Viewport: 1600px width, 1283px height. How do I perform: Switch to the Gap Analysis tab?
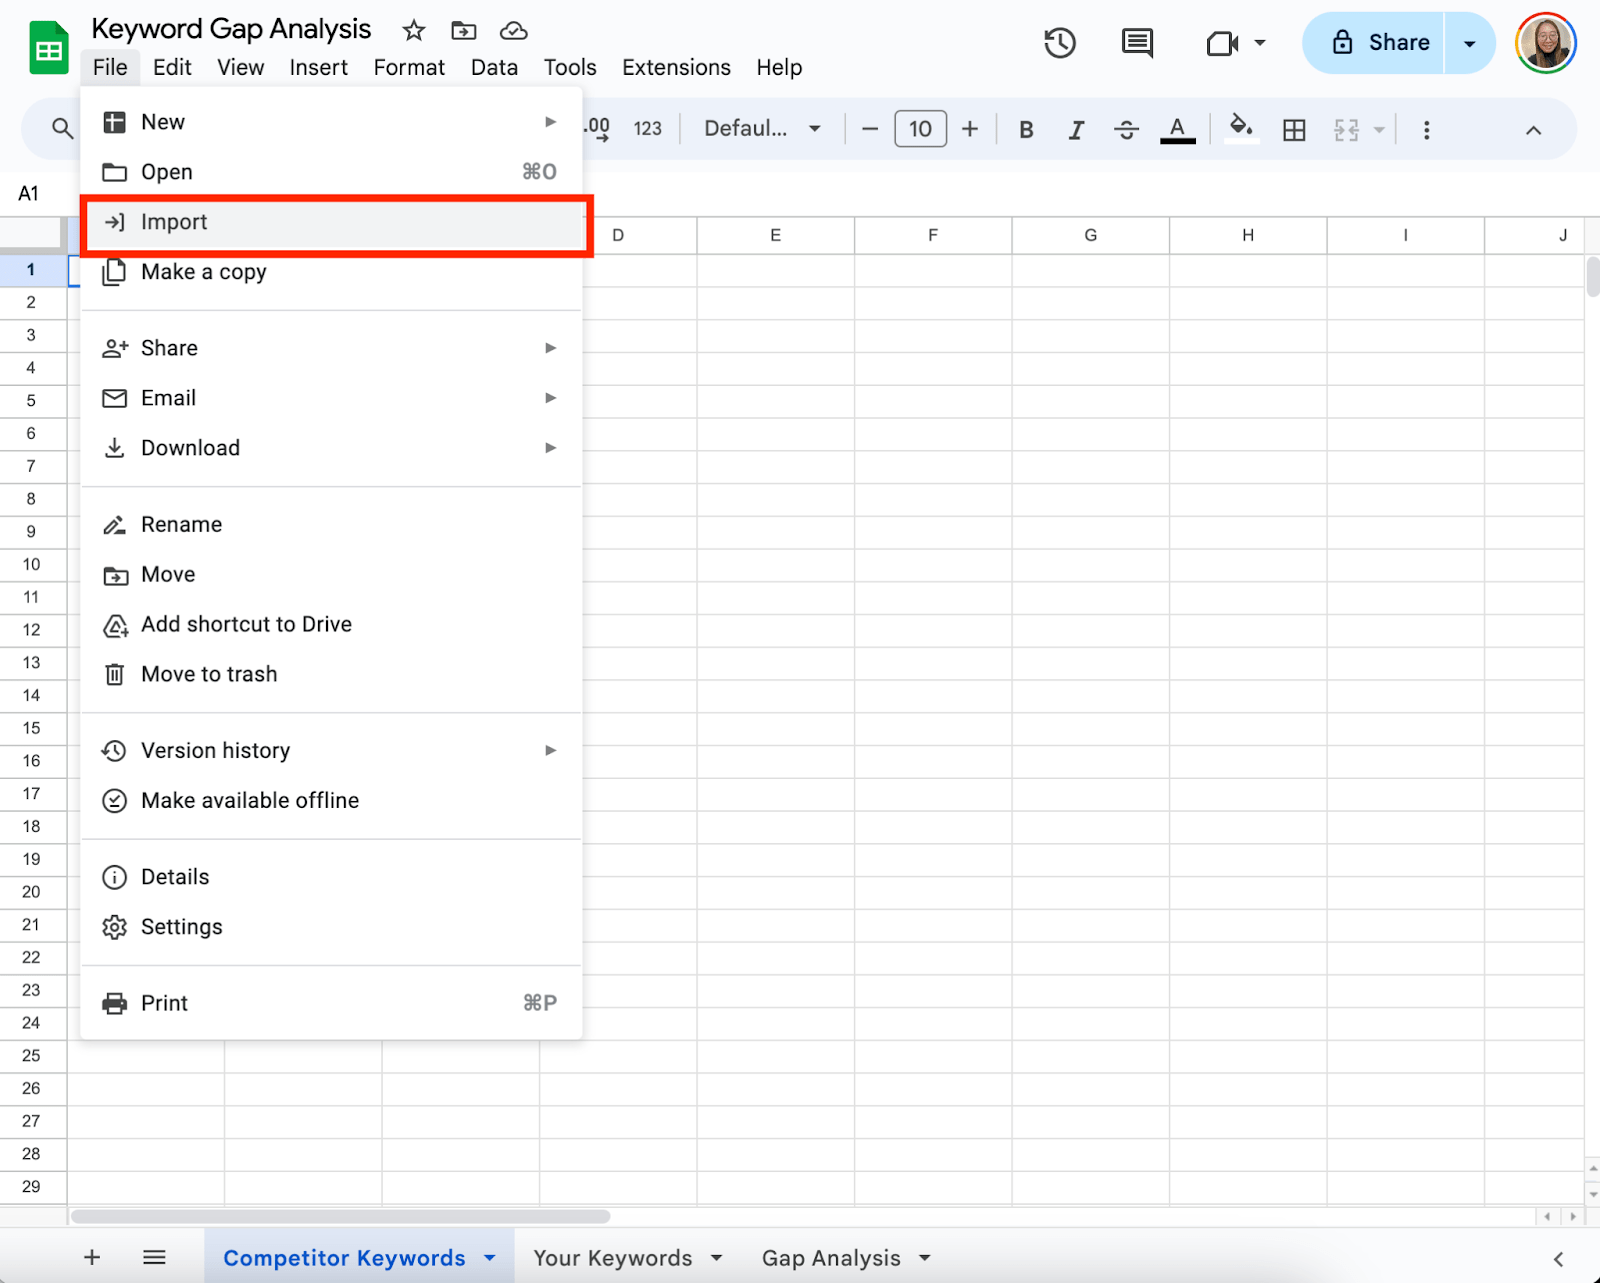point(830,1258)
